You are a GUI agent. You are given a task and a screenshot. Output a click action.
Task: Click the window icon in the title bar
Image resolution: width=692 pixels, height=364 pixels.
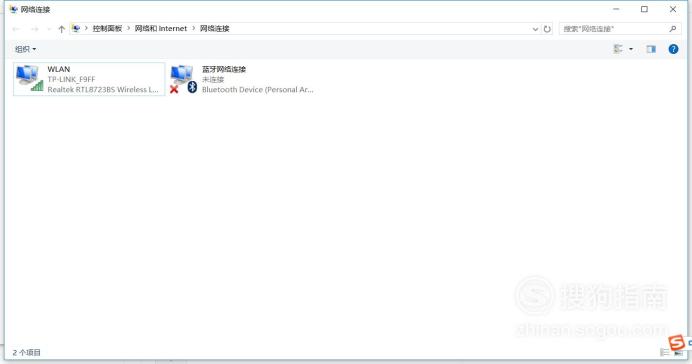(x=13, y=9)
